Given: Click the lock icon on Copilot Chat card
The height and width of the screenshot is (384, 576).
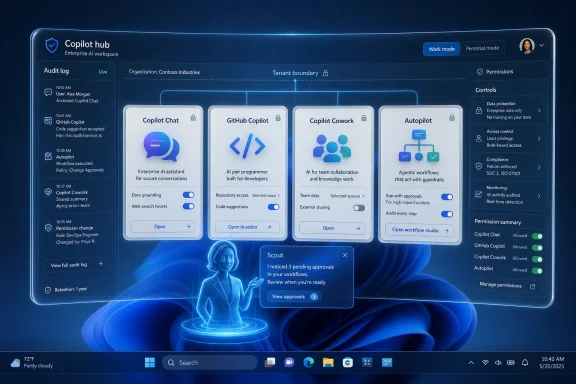Looking at the screenshot, I should pos(193,118).
